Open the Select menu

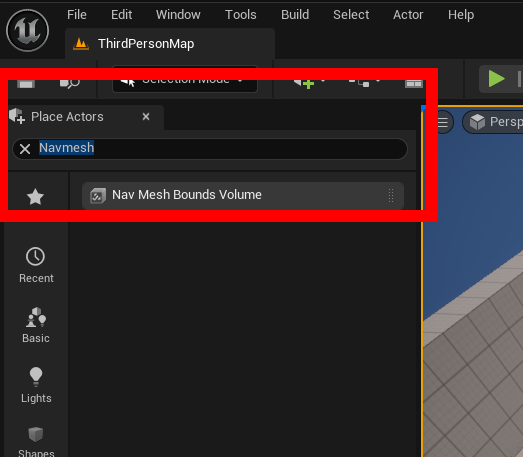pyautogui.click(x=351, y=15)
